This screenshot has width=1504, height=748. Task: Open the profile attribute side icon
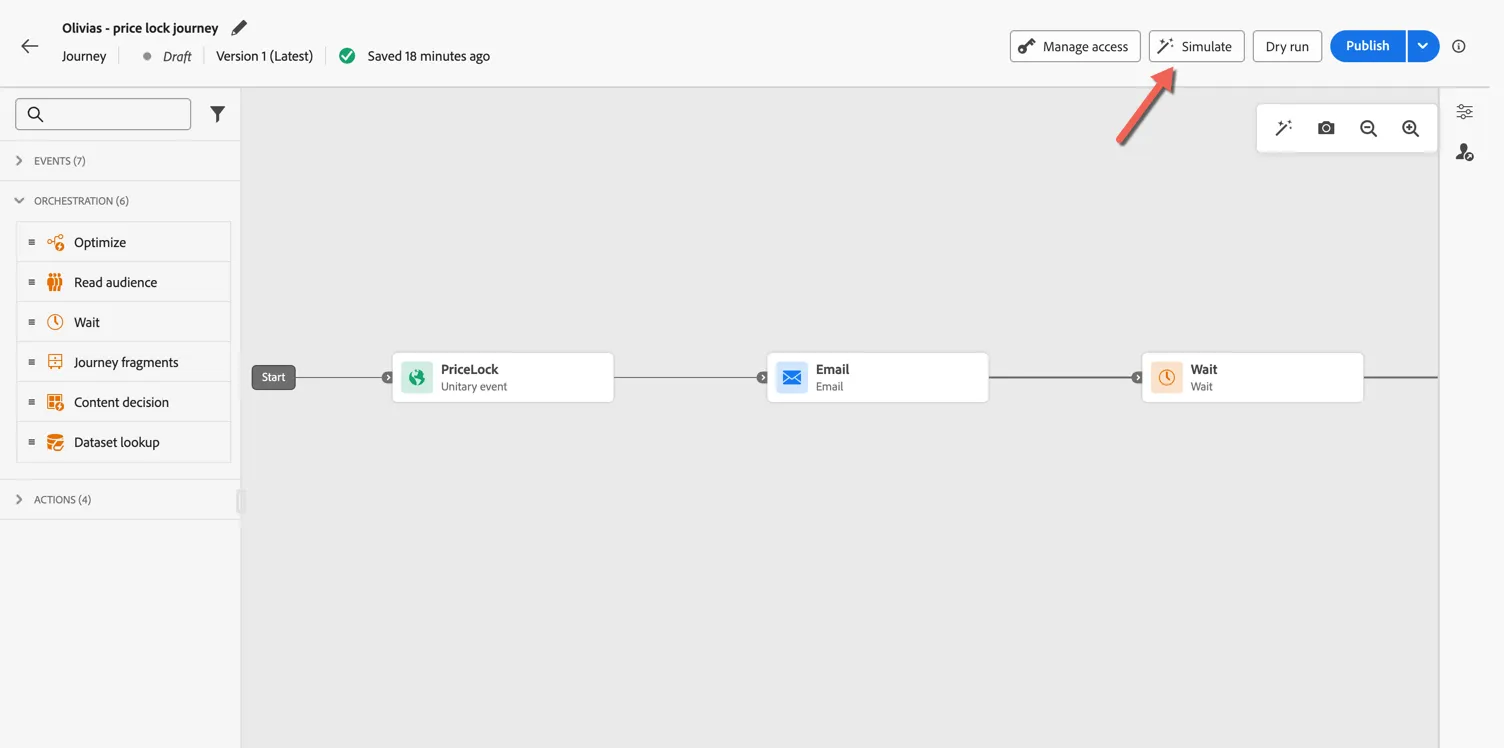click(1464, 152)
